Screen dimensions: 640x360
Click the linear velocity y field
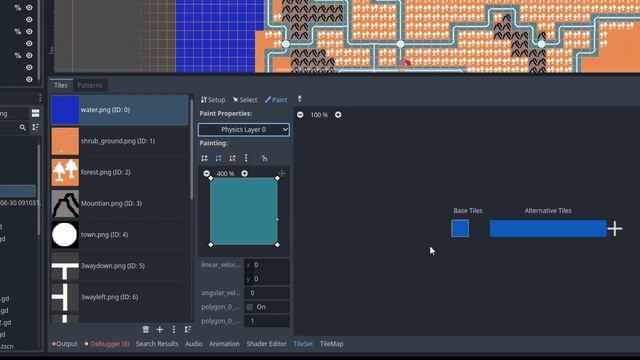click(x=267, y=279)
